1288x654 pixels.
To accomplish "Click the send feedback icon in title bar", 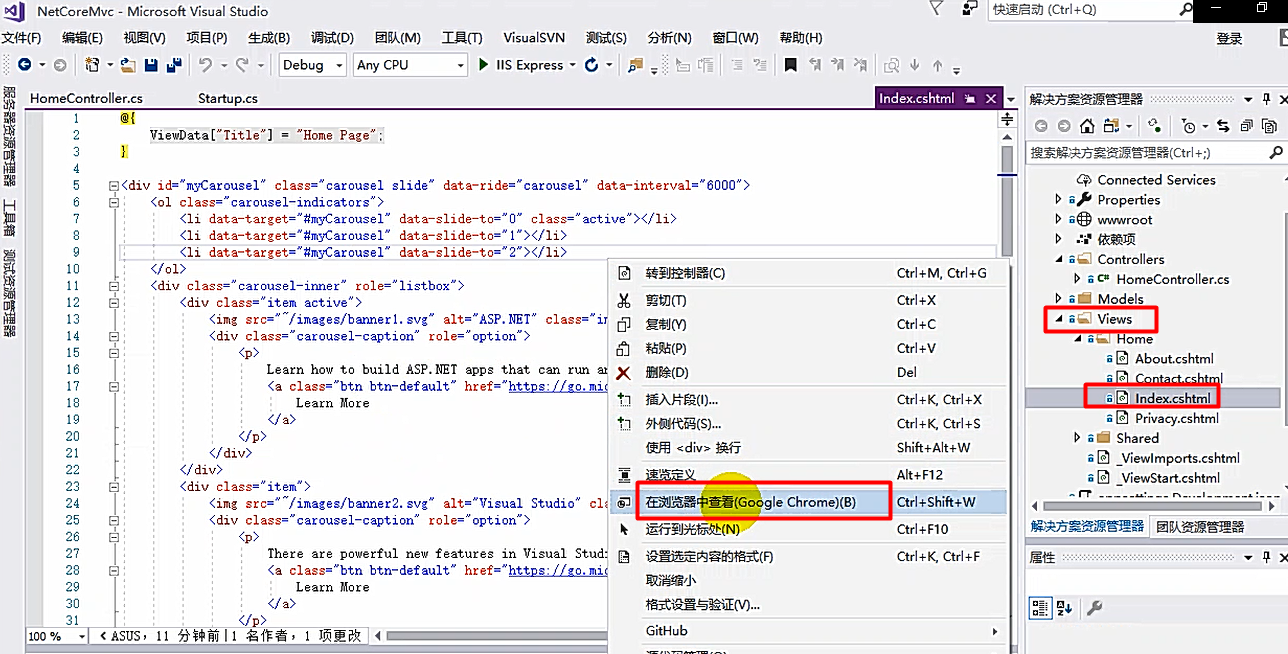I will pyautogui.click(x=968, y=9).
